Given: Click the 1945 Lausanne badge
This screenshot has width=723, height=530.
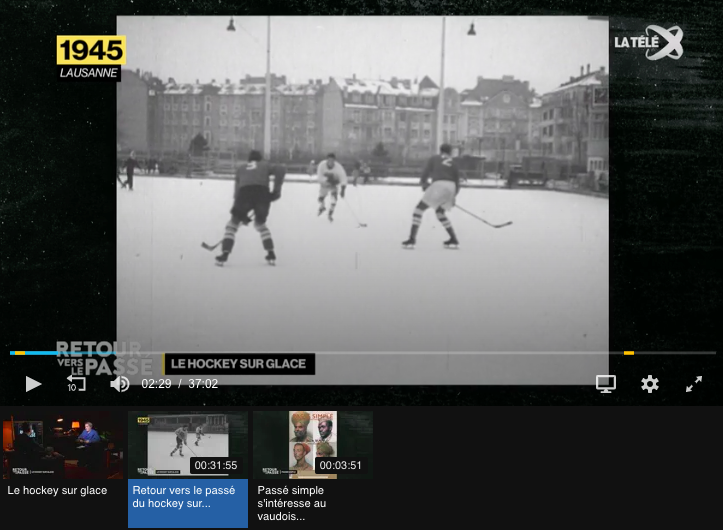Looking at the screenshot, I should coord(91,58).
